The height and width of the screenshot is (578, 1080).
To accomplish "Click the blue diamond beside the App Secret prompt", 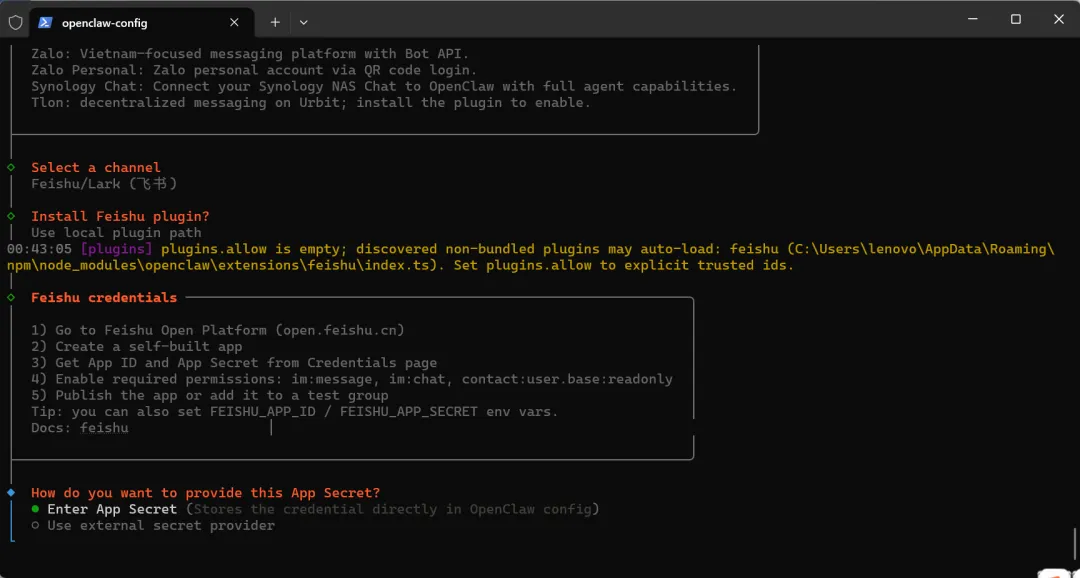I will coord(11,493).
